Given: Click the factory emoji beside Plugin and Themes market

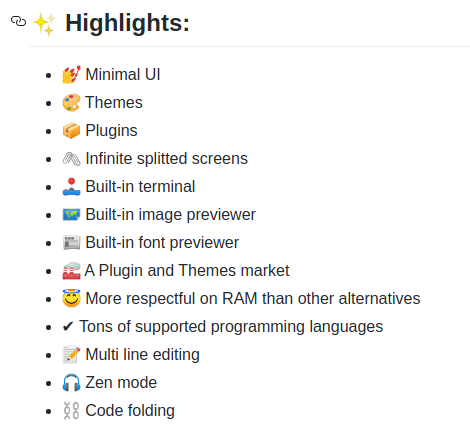Looking at the screenshot, I should [x=71, y=270].
